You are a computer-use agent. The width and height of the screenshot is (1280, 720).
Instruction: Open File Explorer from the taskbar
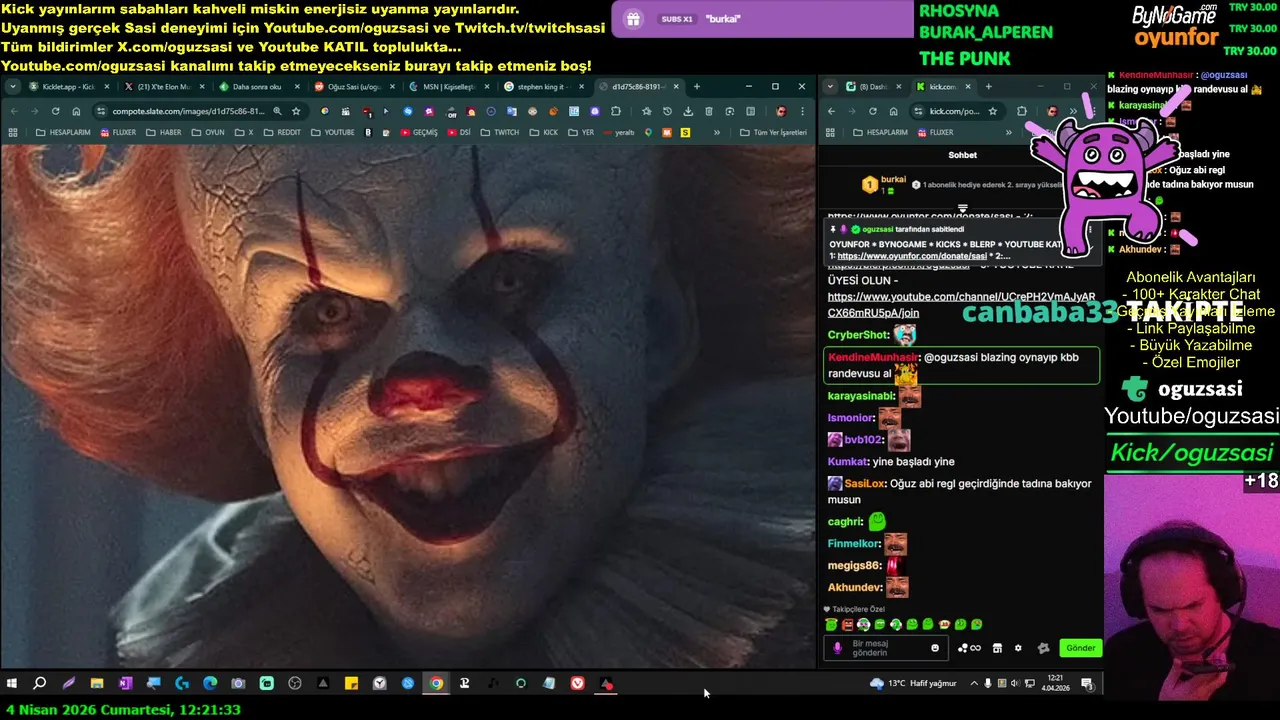(x=97, y=684)
